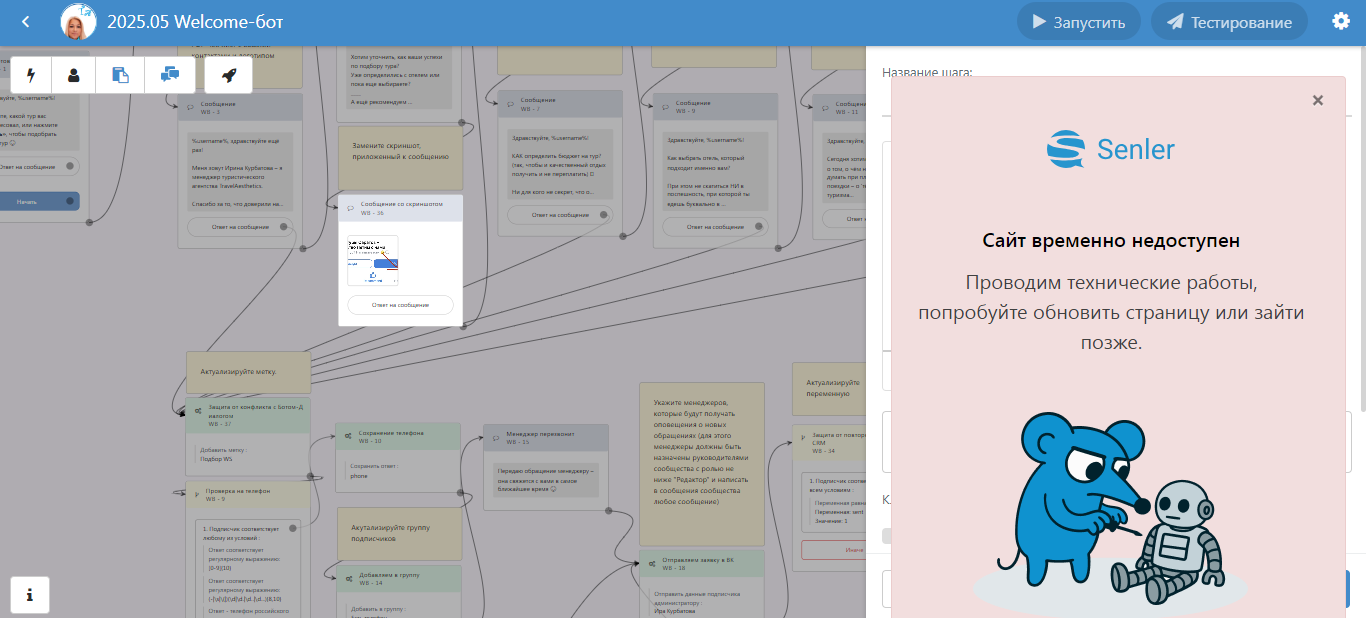
Task: Select the Добавляем в группу node header
Action: click(x=399, y=578)
